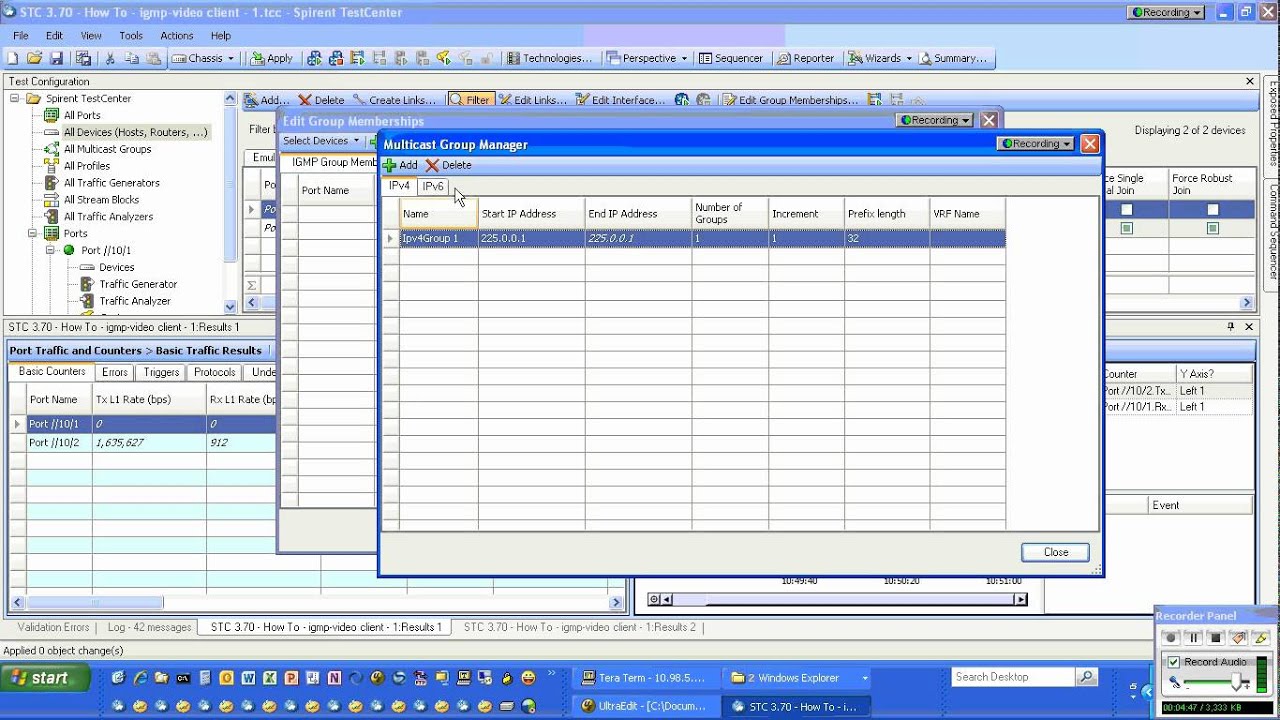Open the Summary view from toolbar
Image resolution: width=1280 pixels, height=720 pixels.
point(952,58)
